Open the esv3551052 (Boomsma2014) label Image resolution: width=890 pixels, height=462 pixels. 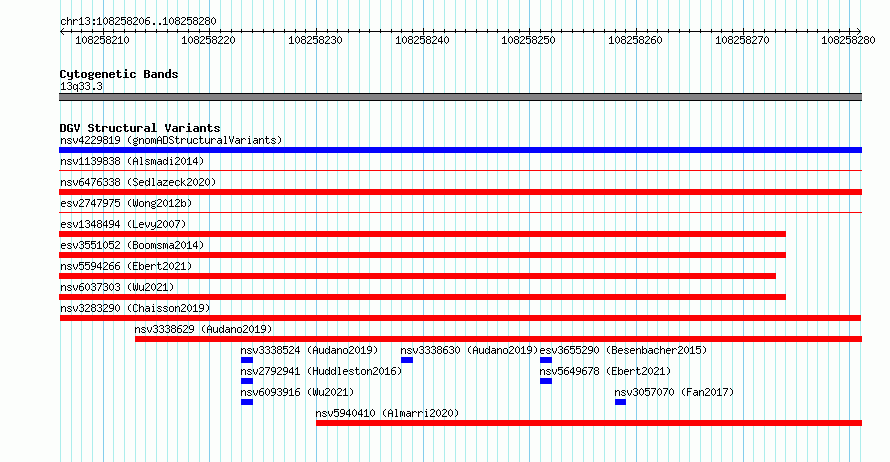pos(132,245)
